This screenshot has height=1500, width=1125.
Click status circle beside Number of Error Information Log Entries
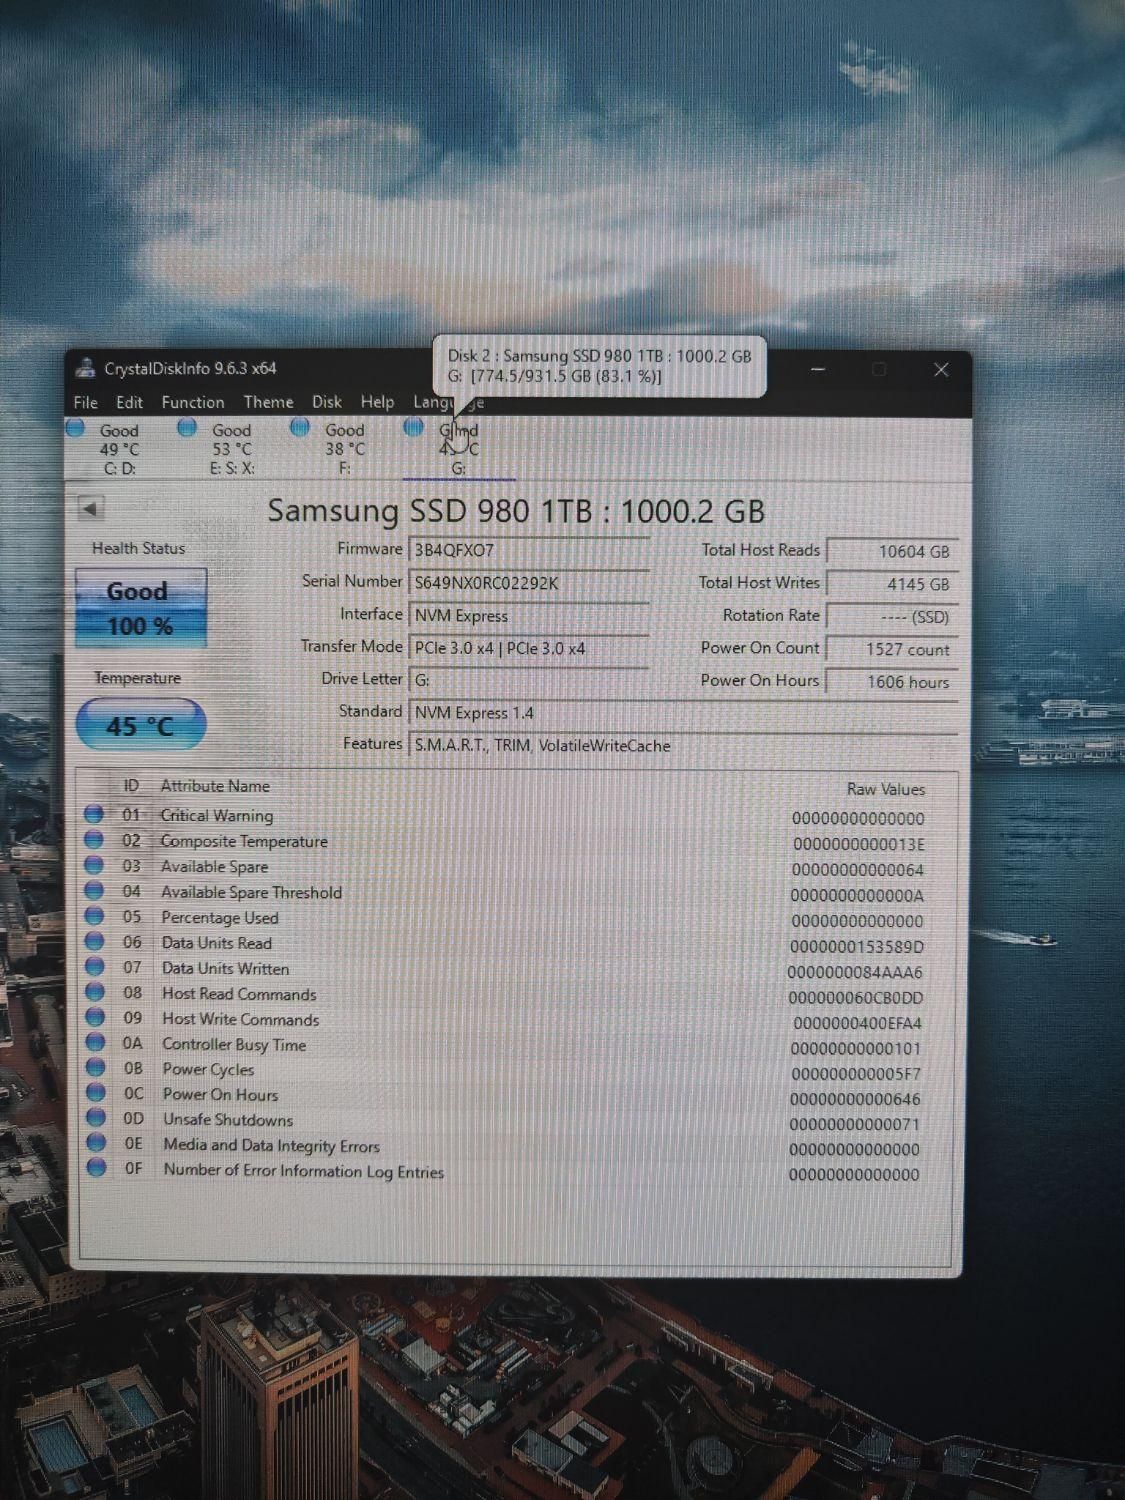click(96, 1167)
